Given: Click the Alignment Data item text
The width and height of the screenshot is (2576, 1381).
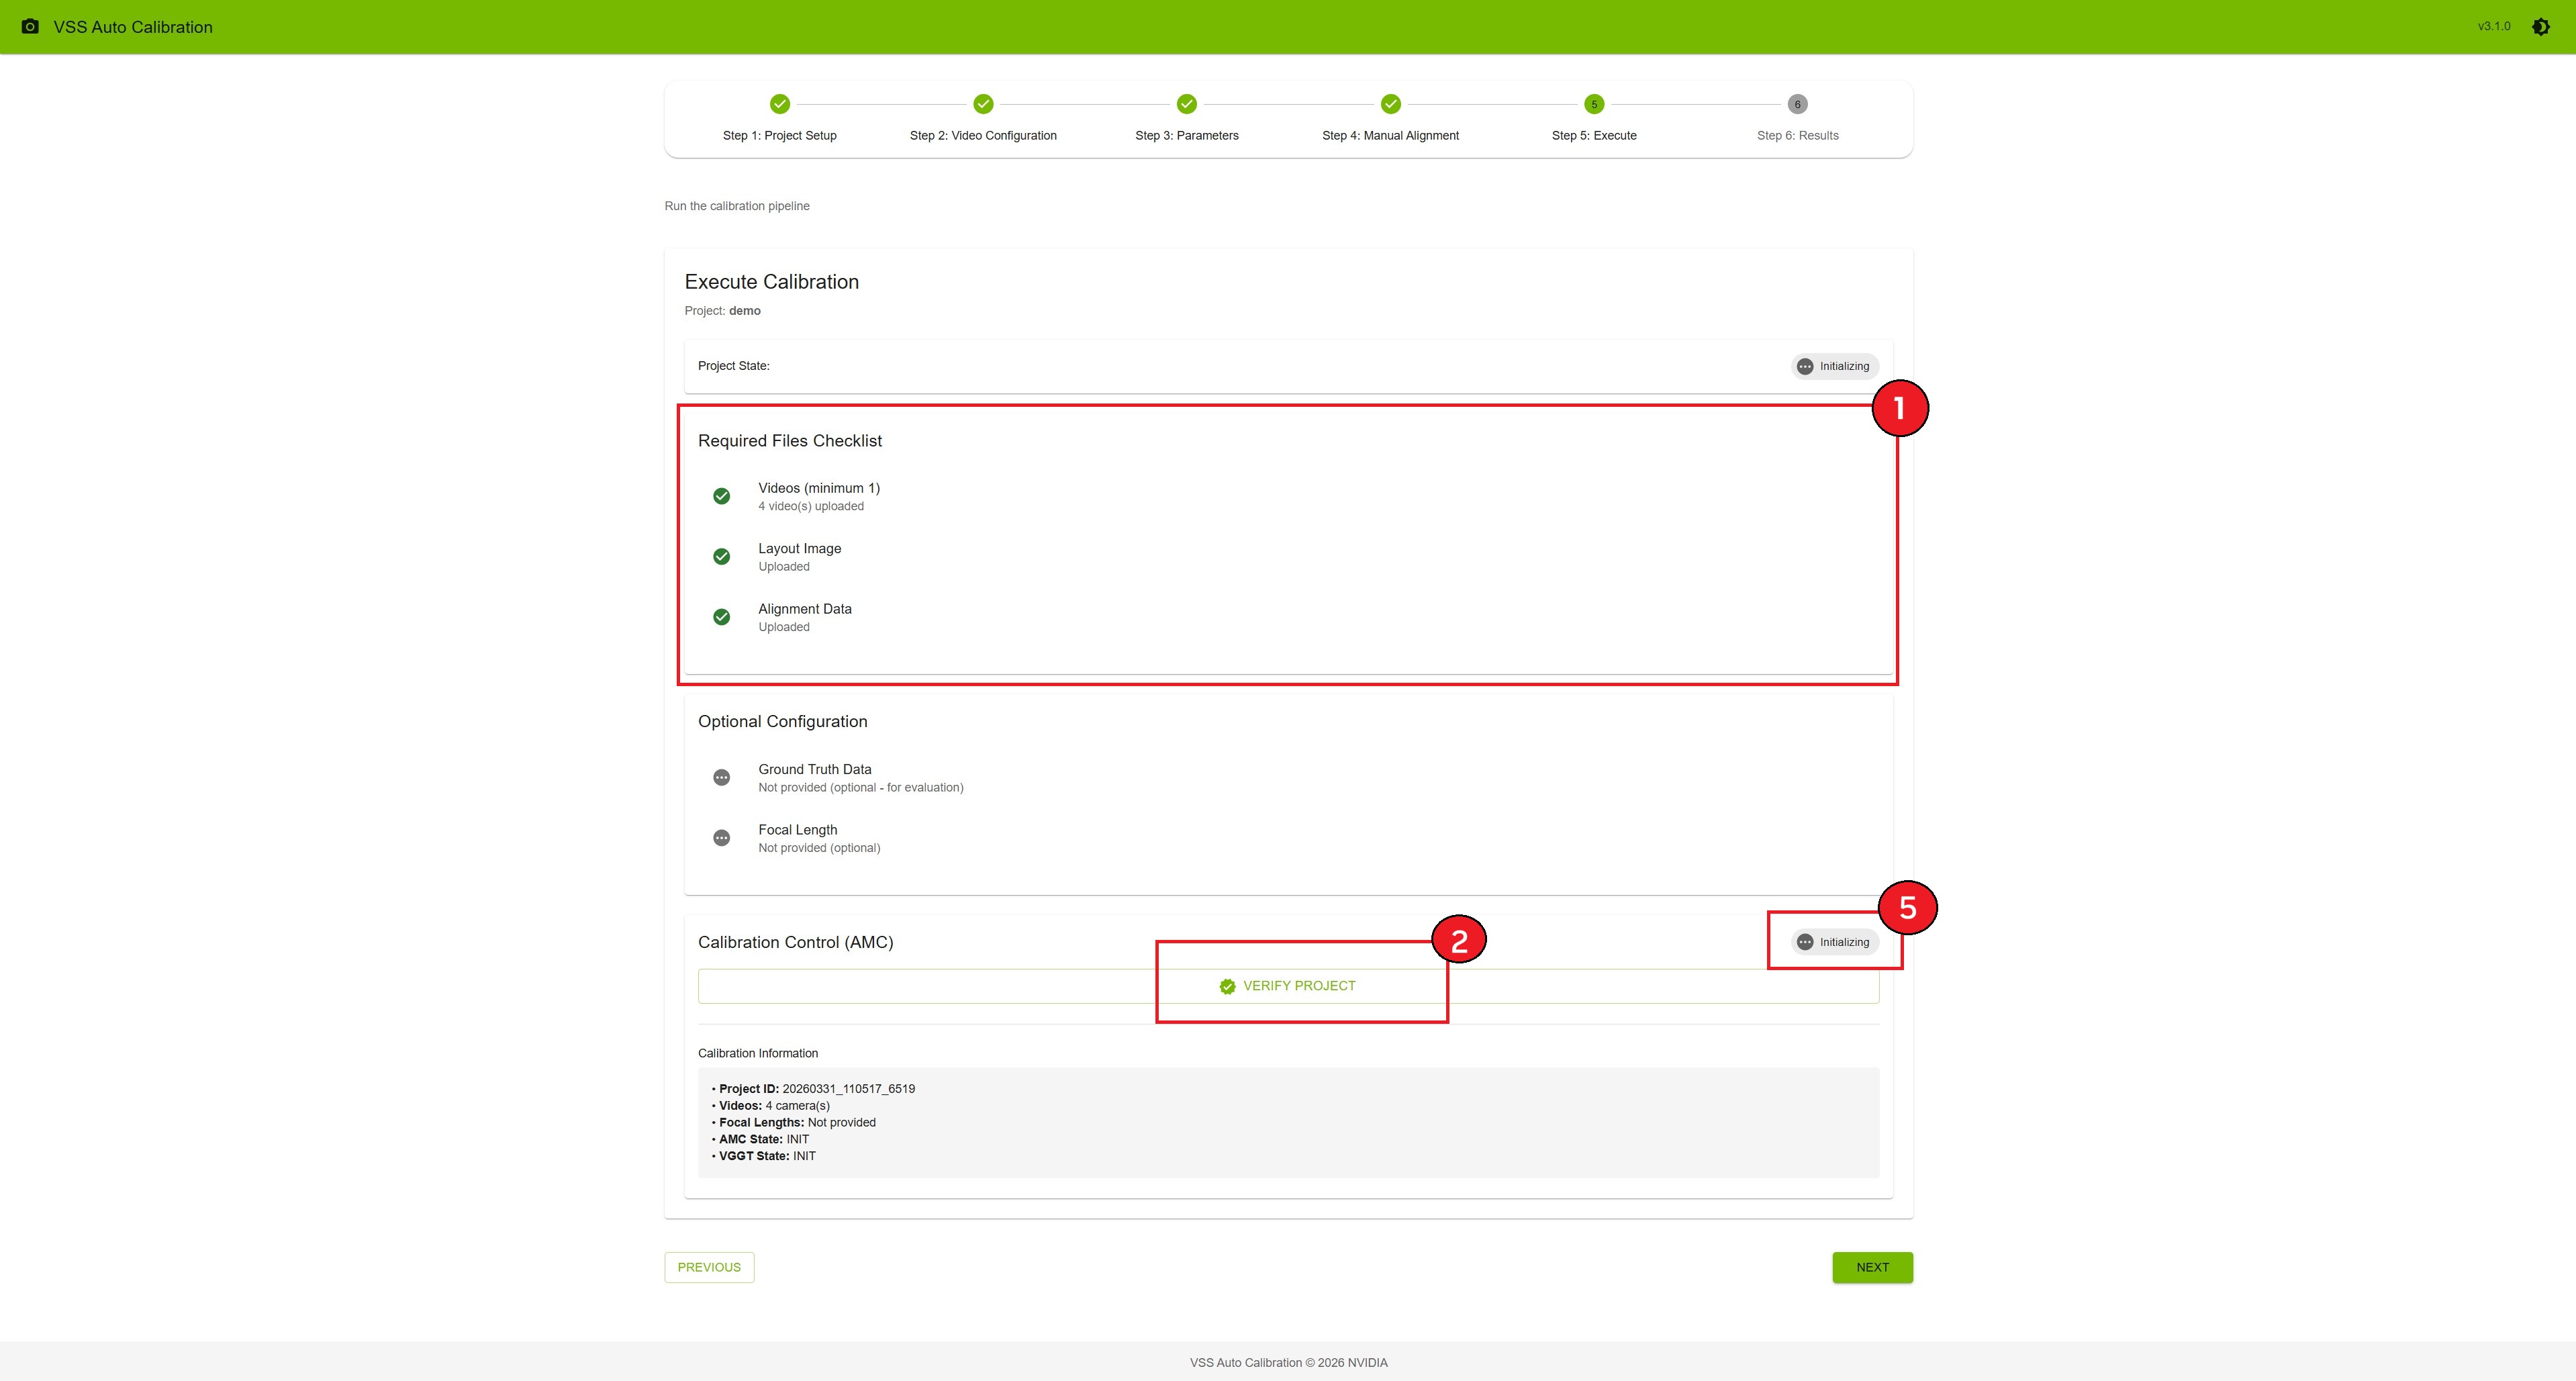Looking at the screenshot, I should pos(805,609).
